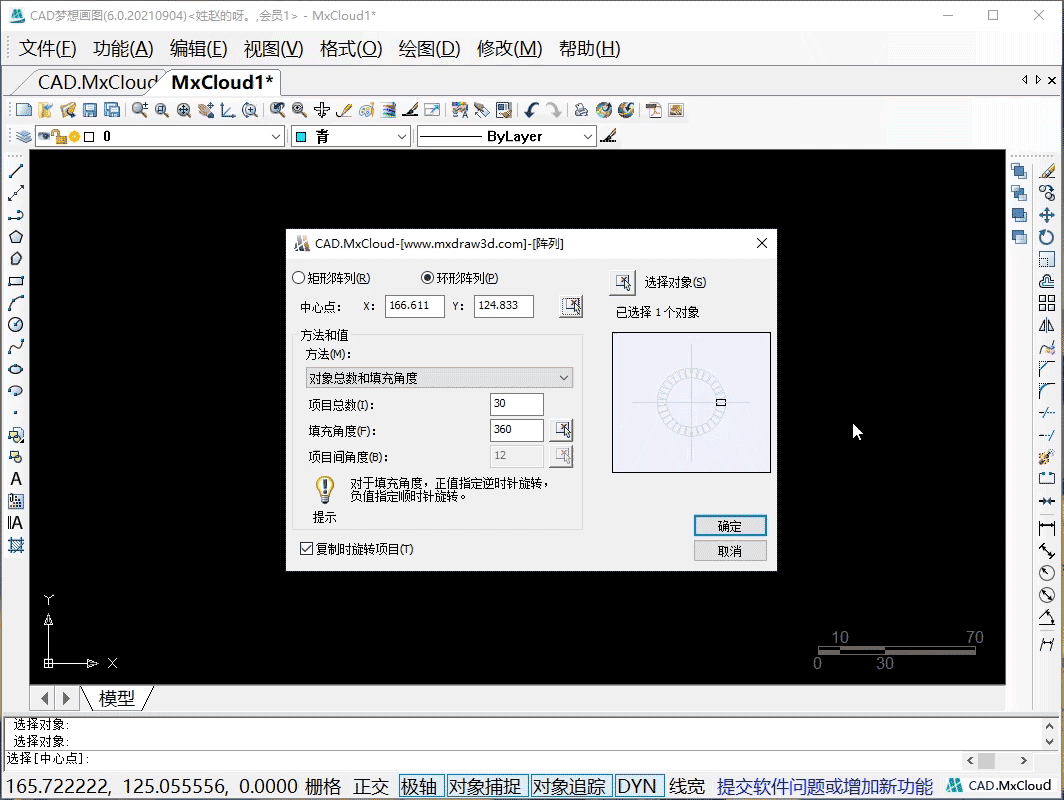Select the Spline curve tool
Screen dimensions: 1064x800
(16, 347)
